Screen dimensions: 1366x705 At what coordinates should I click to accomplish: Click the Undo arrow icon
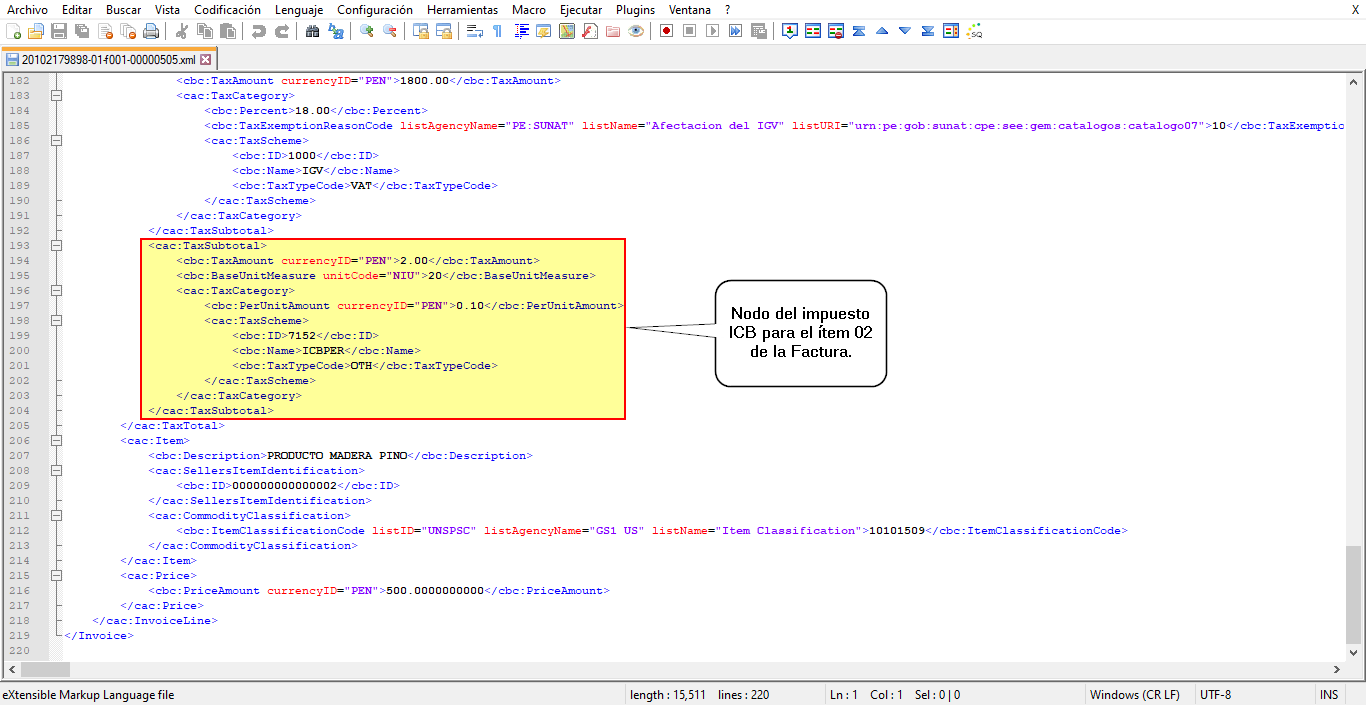[x=259, y=31]
